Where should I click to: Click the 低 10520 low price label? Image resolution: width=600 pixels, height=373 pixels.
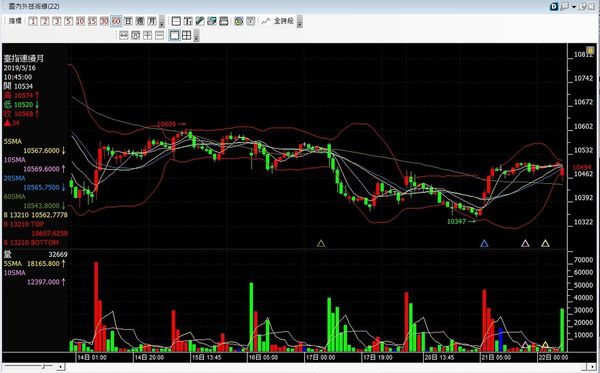pyautogui.click(x=21, y=105)
